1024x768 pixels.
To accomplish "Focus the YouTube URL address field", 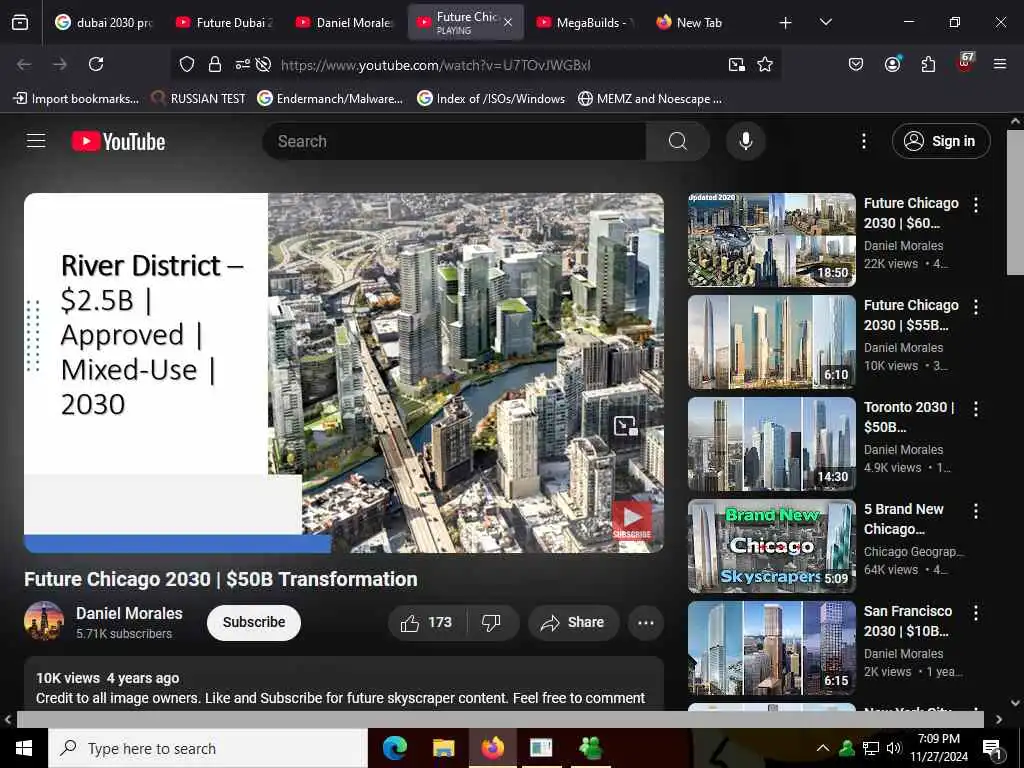I will pos(436,65).
